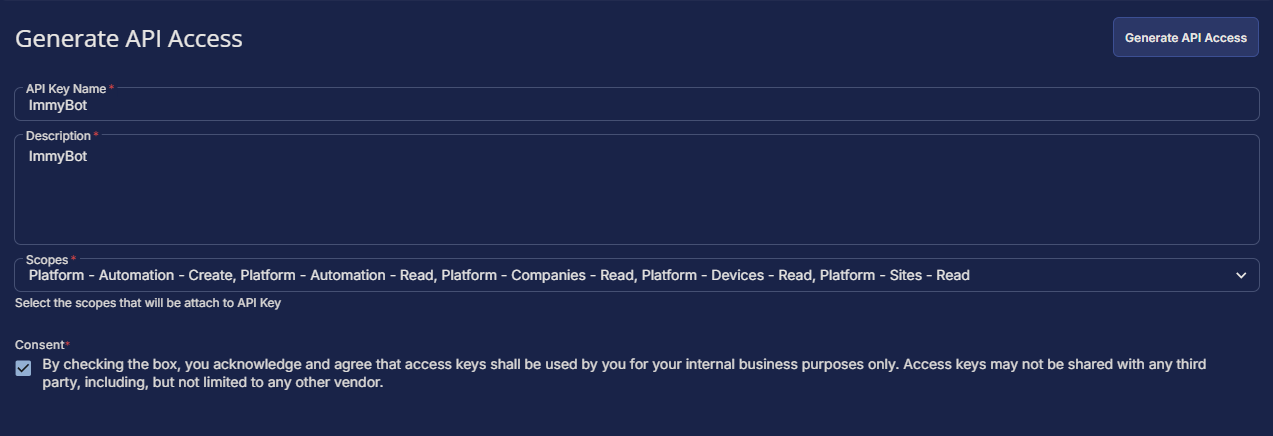Viewport: 1273px width, 436px height.
Task: Click the consent acknowledgement text
Action: [x=624, y=373]
